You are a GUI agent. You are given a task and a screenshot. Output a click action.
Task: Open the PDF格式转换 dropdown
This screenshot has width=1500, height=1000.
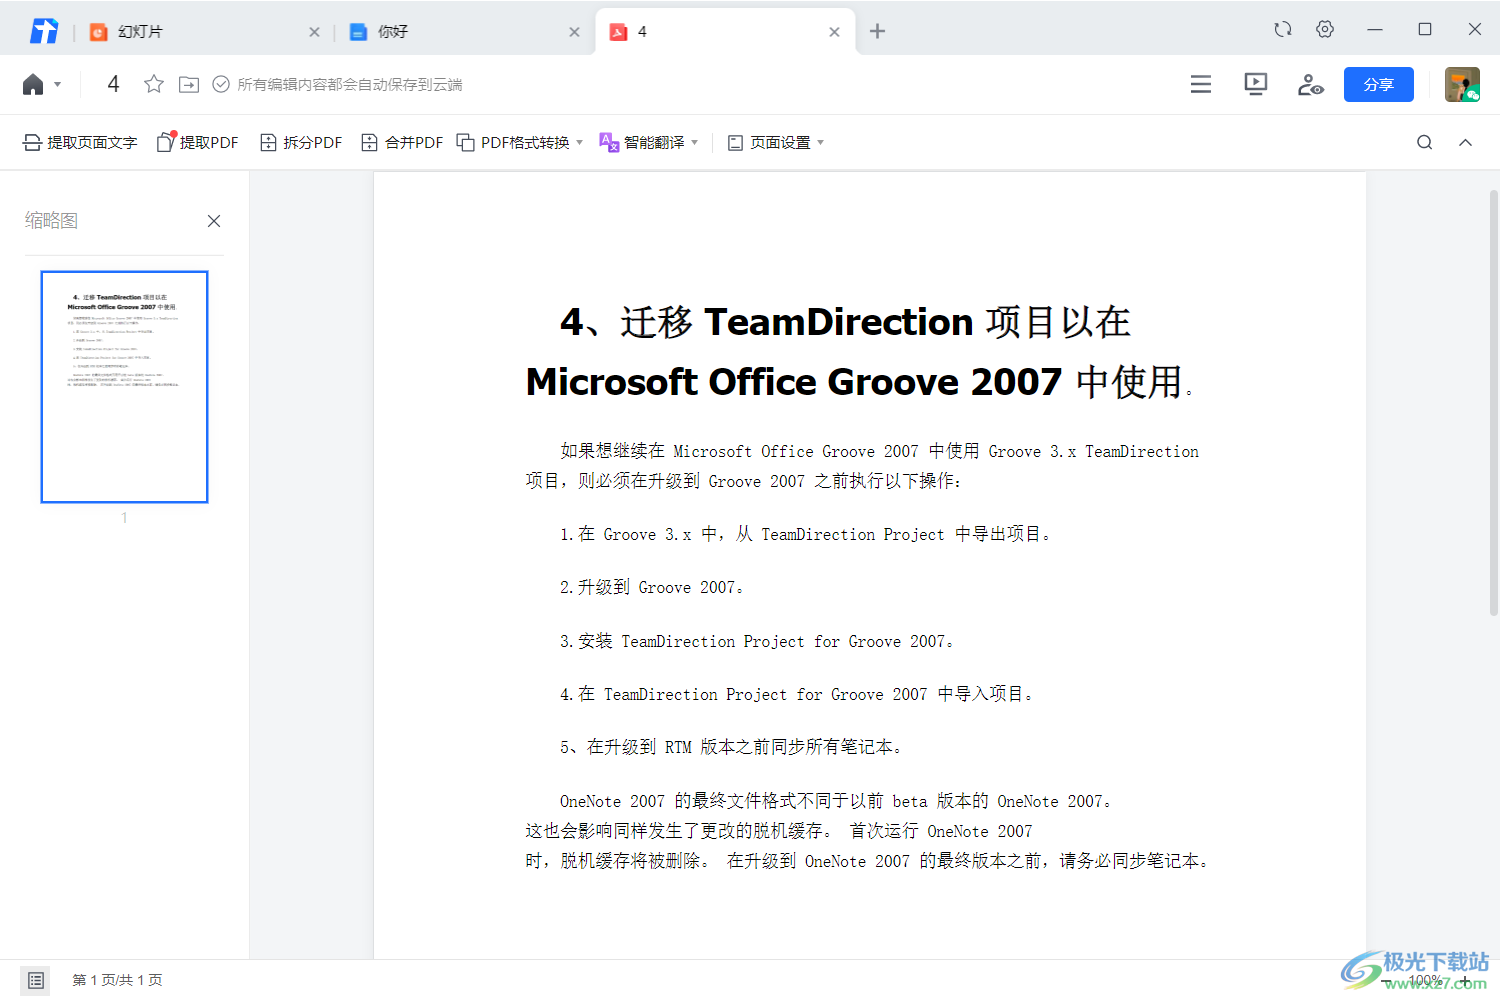point(520,142)
